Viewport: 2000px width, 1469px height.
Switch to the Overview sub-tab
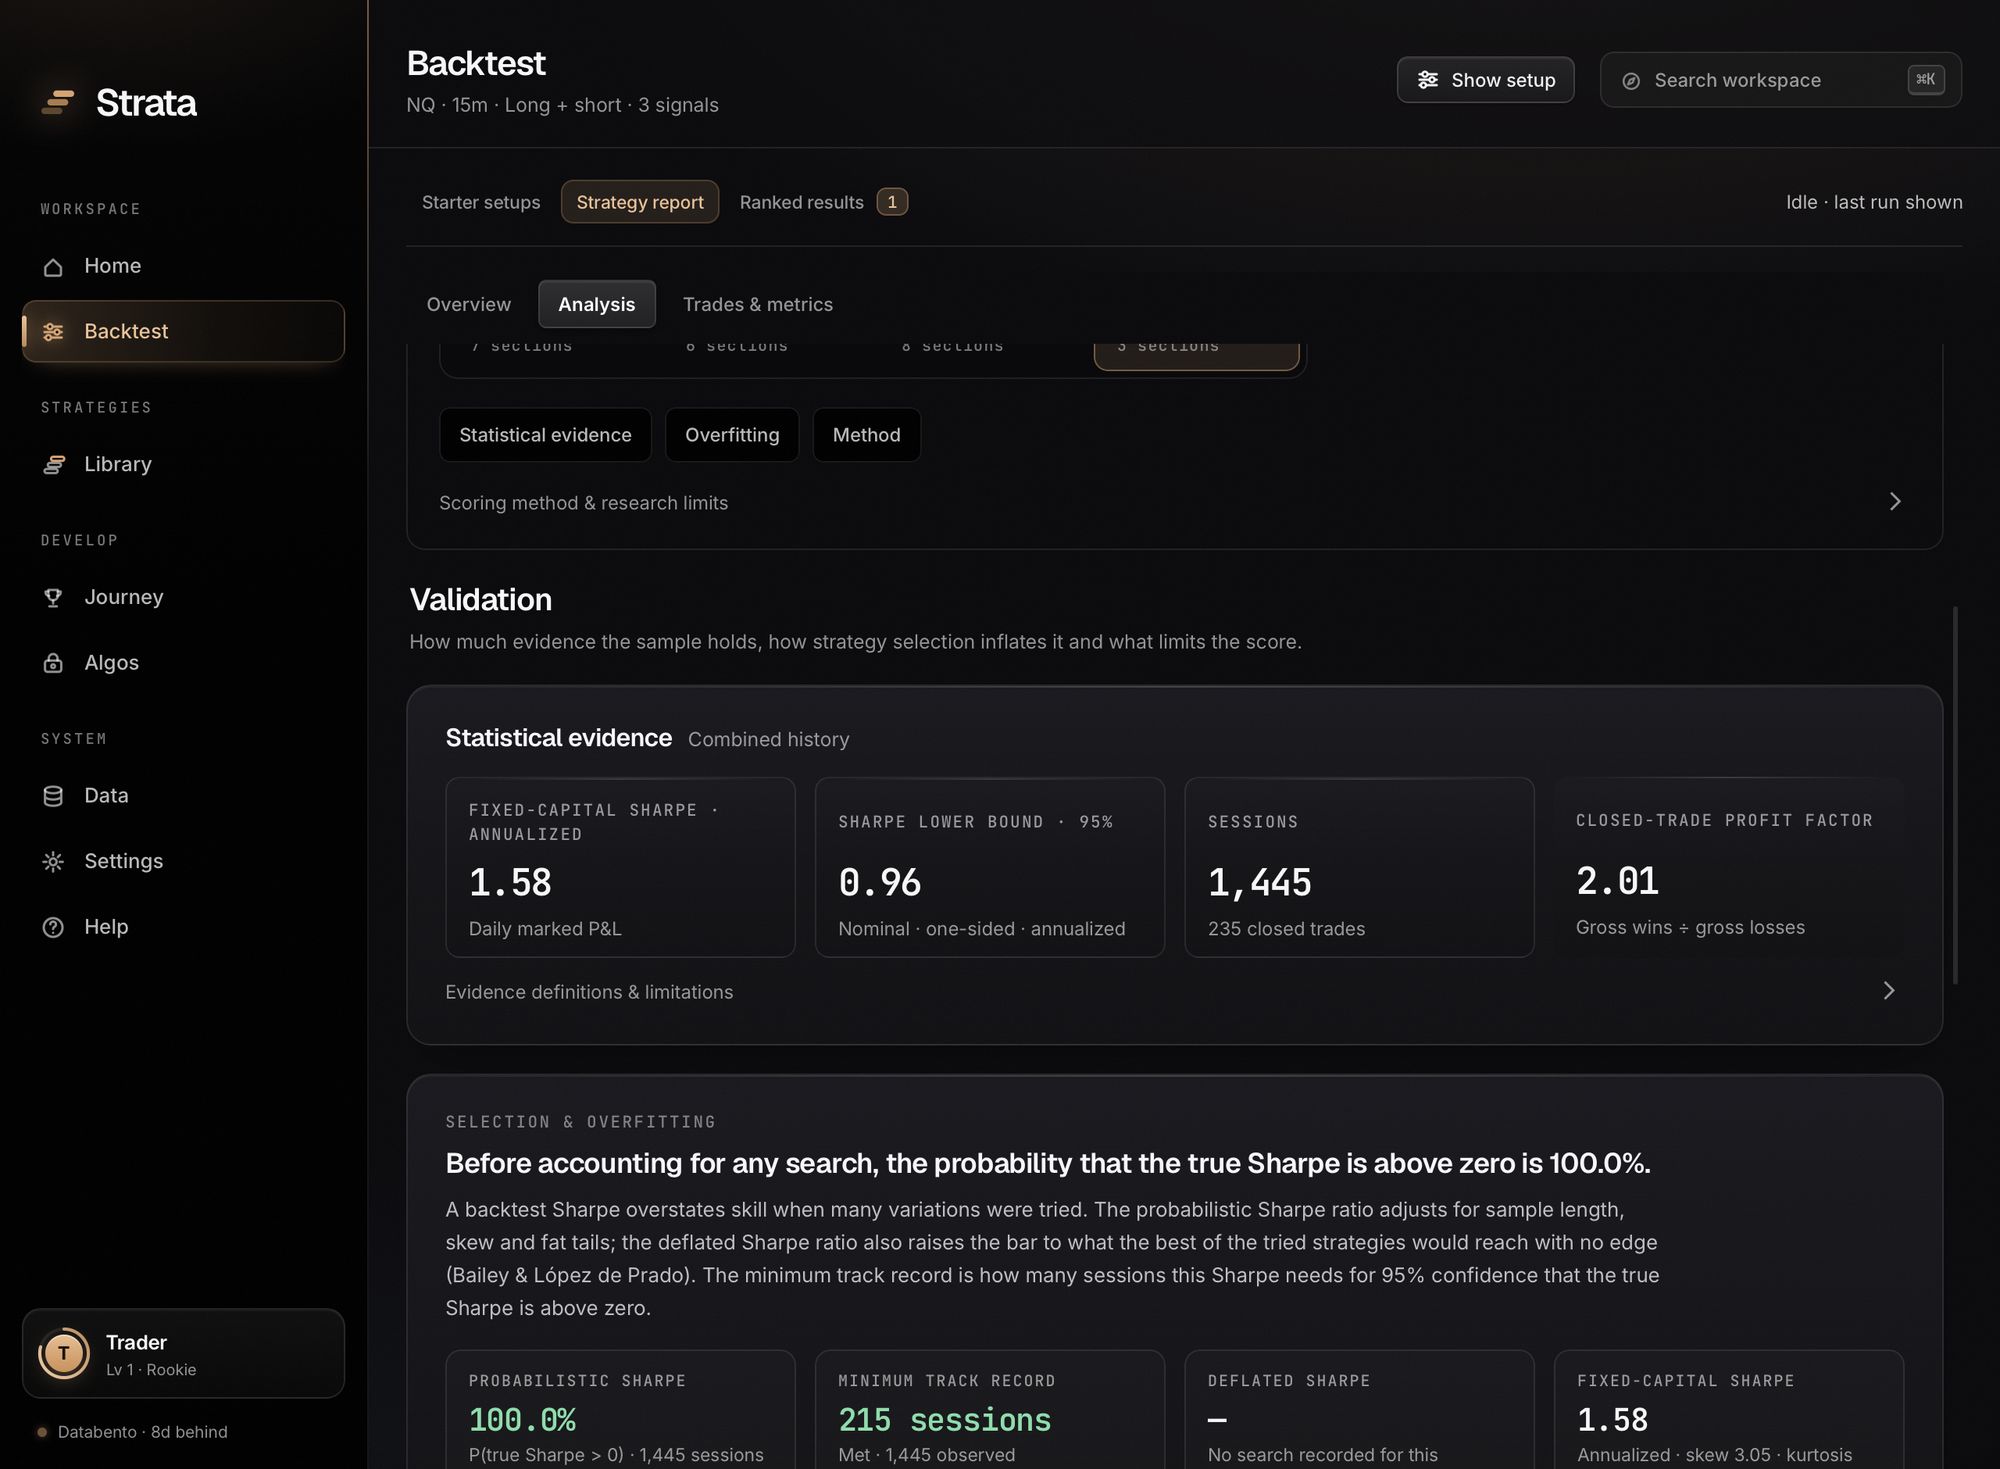point(468,304)
